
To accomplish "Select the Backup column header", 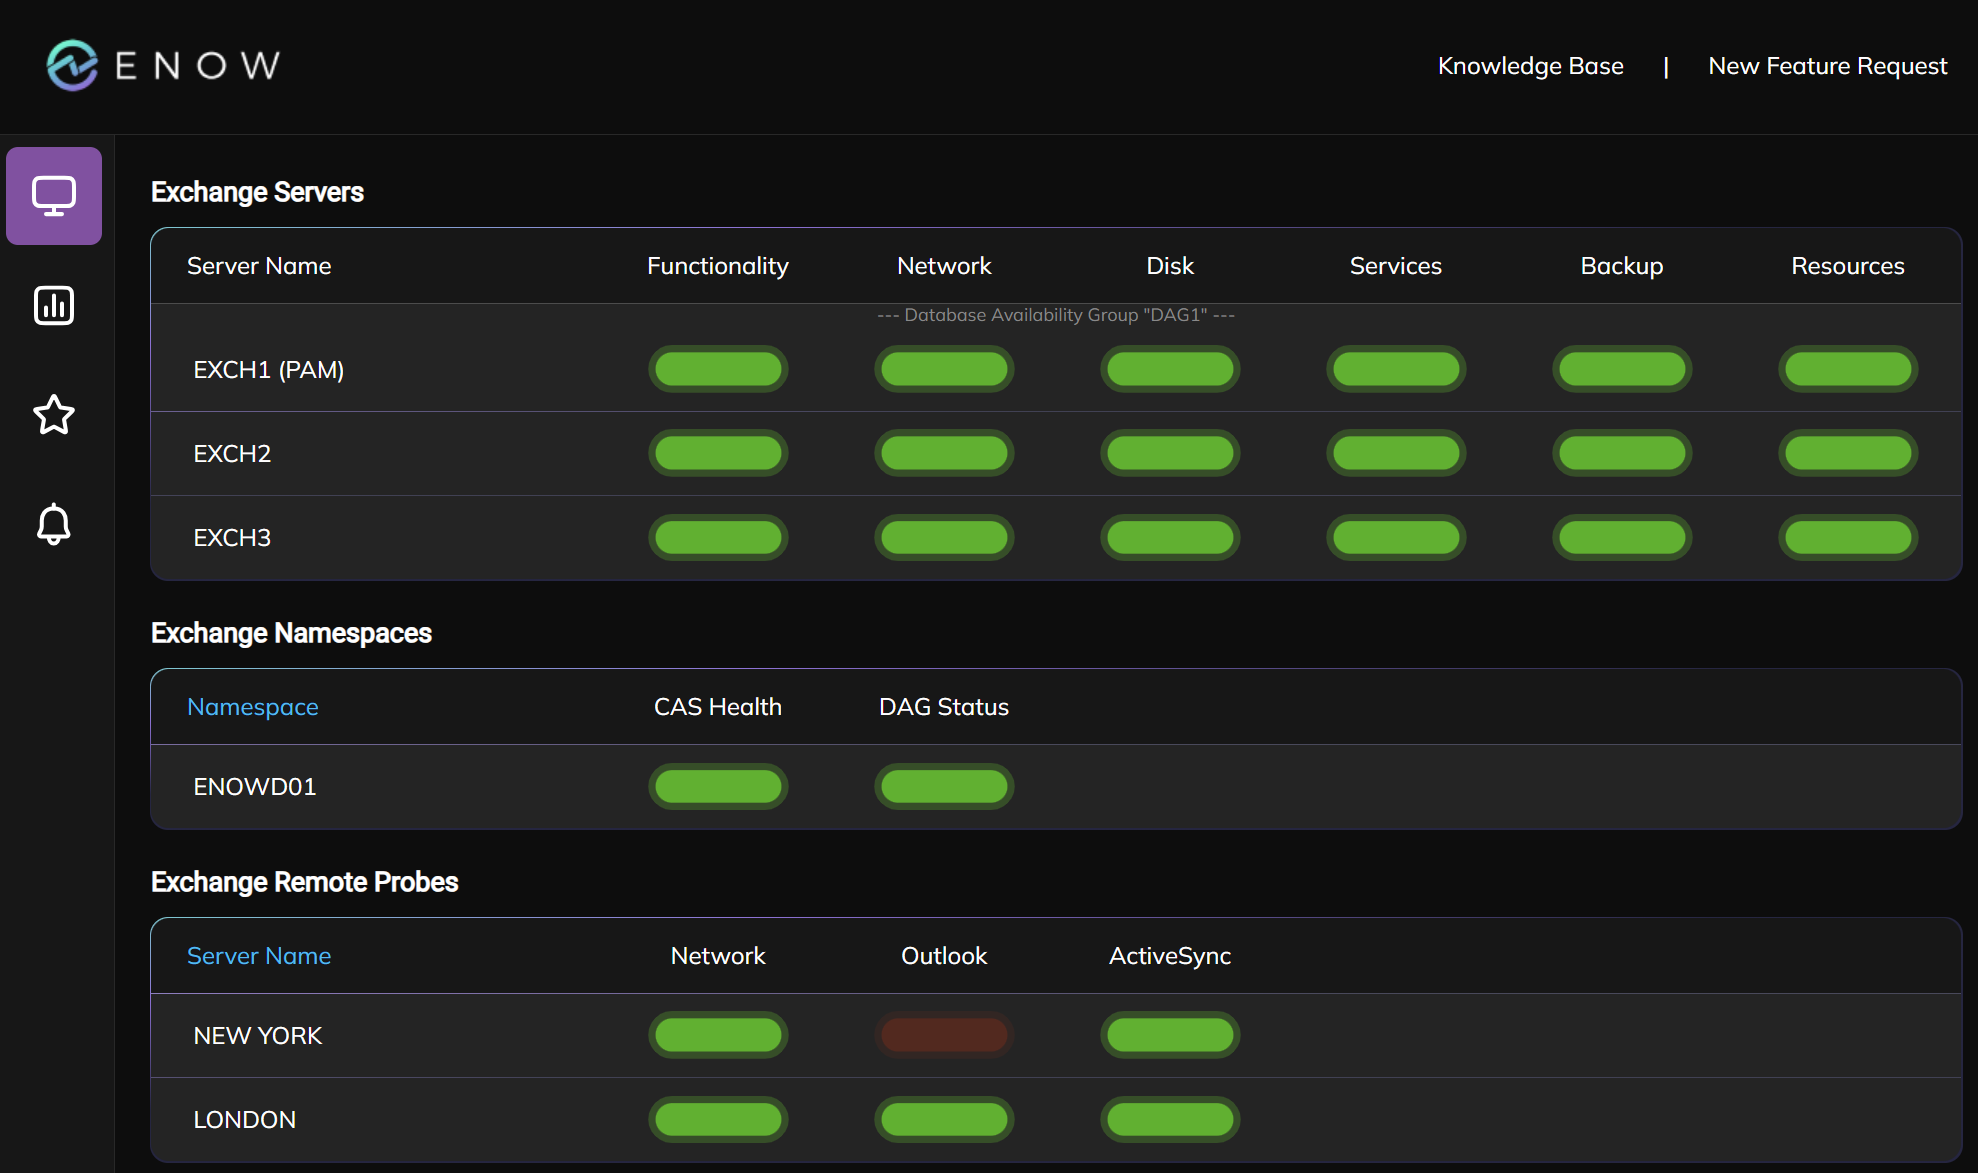I will [x=1621, y=266].
